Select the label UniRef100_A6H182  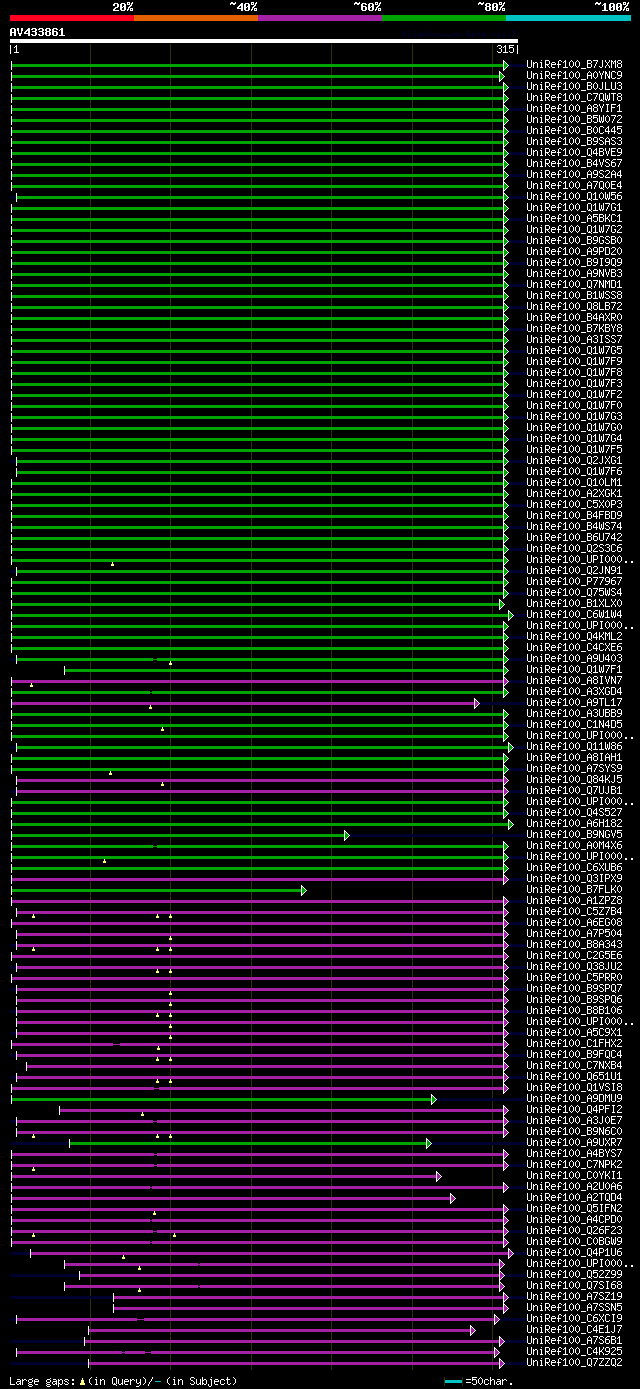coord(574,824)
